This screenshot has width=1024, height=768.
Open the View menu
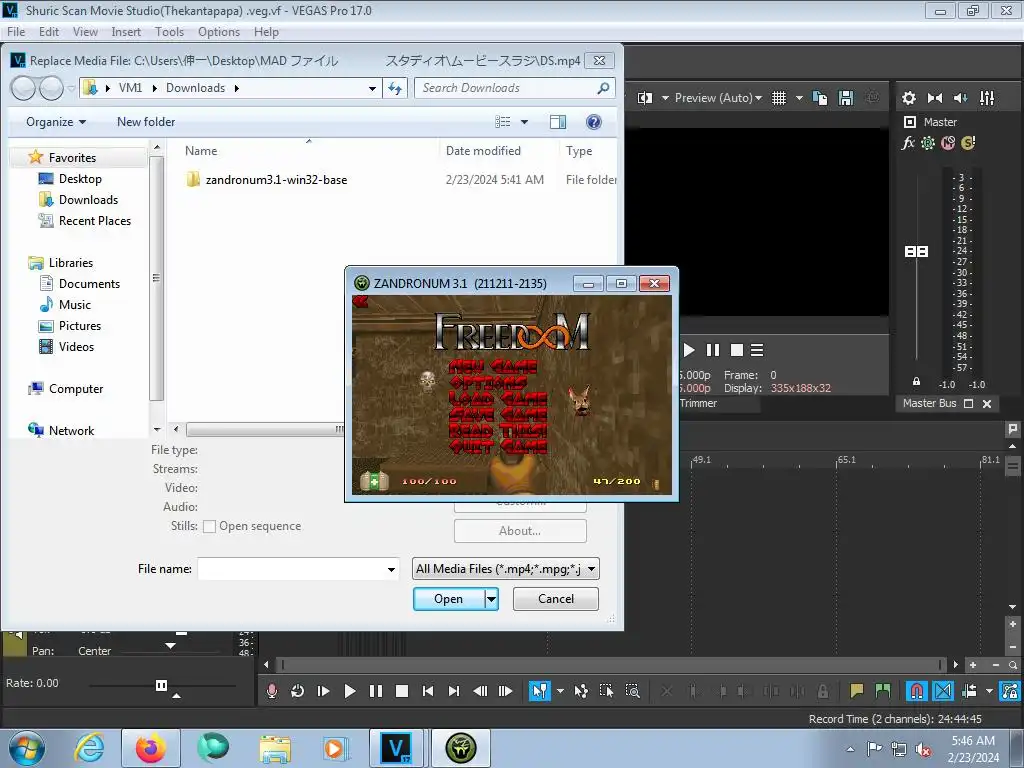pyautogui.click(x=85, y=32)
